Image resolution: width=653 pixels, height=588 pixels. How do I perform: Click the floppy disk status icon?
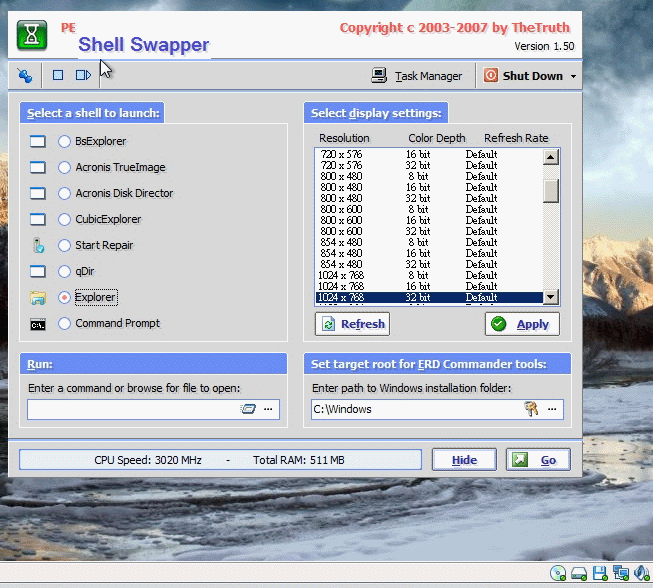tap(600, 574)
